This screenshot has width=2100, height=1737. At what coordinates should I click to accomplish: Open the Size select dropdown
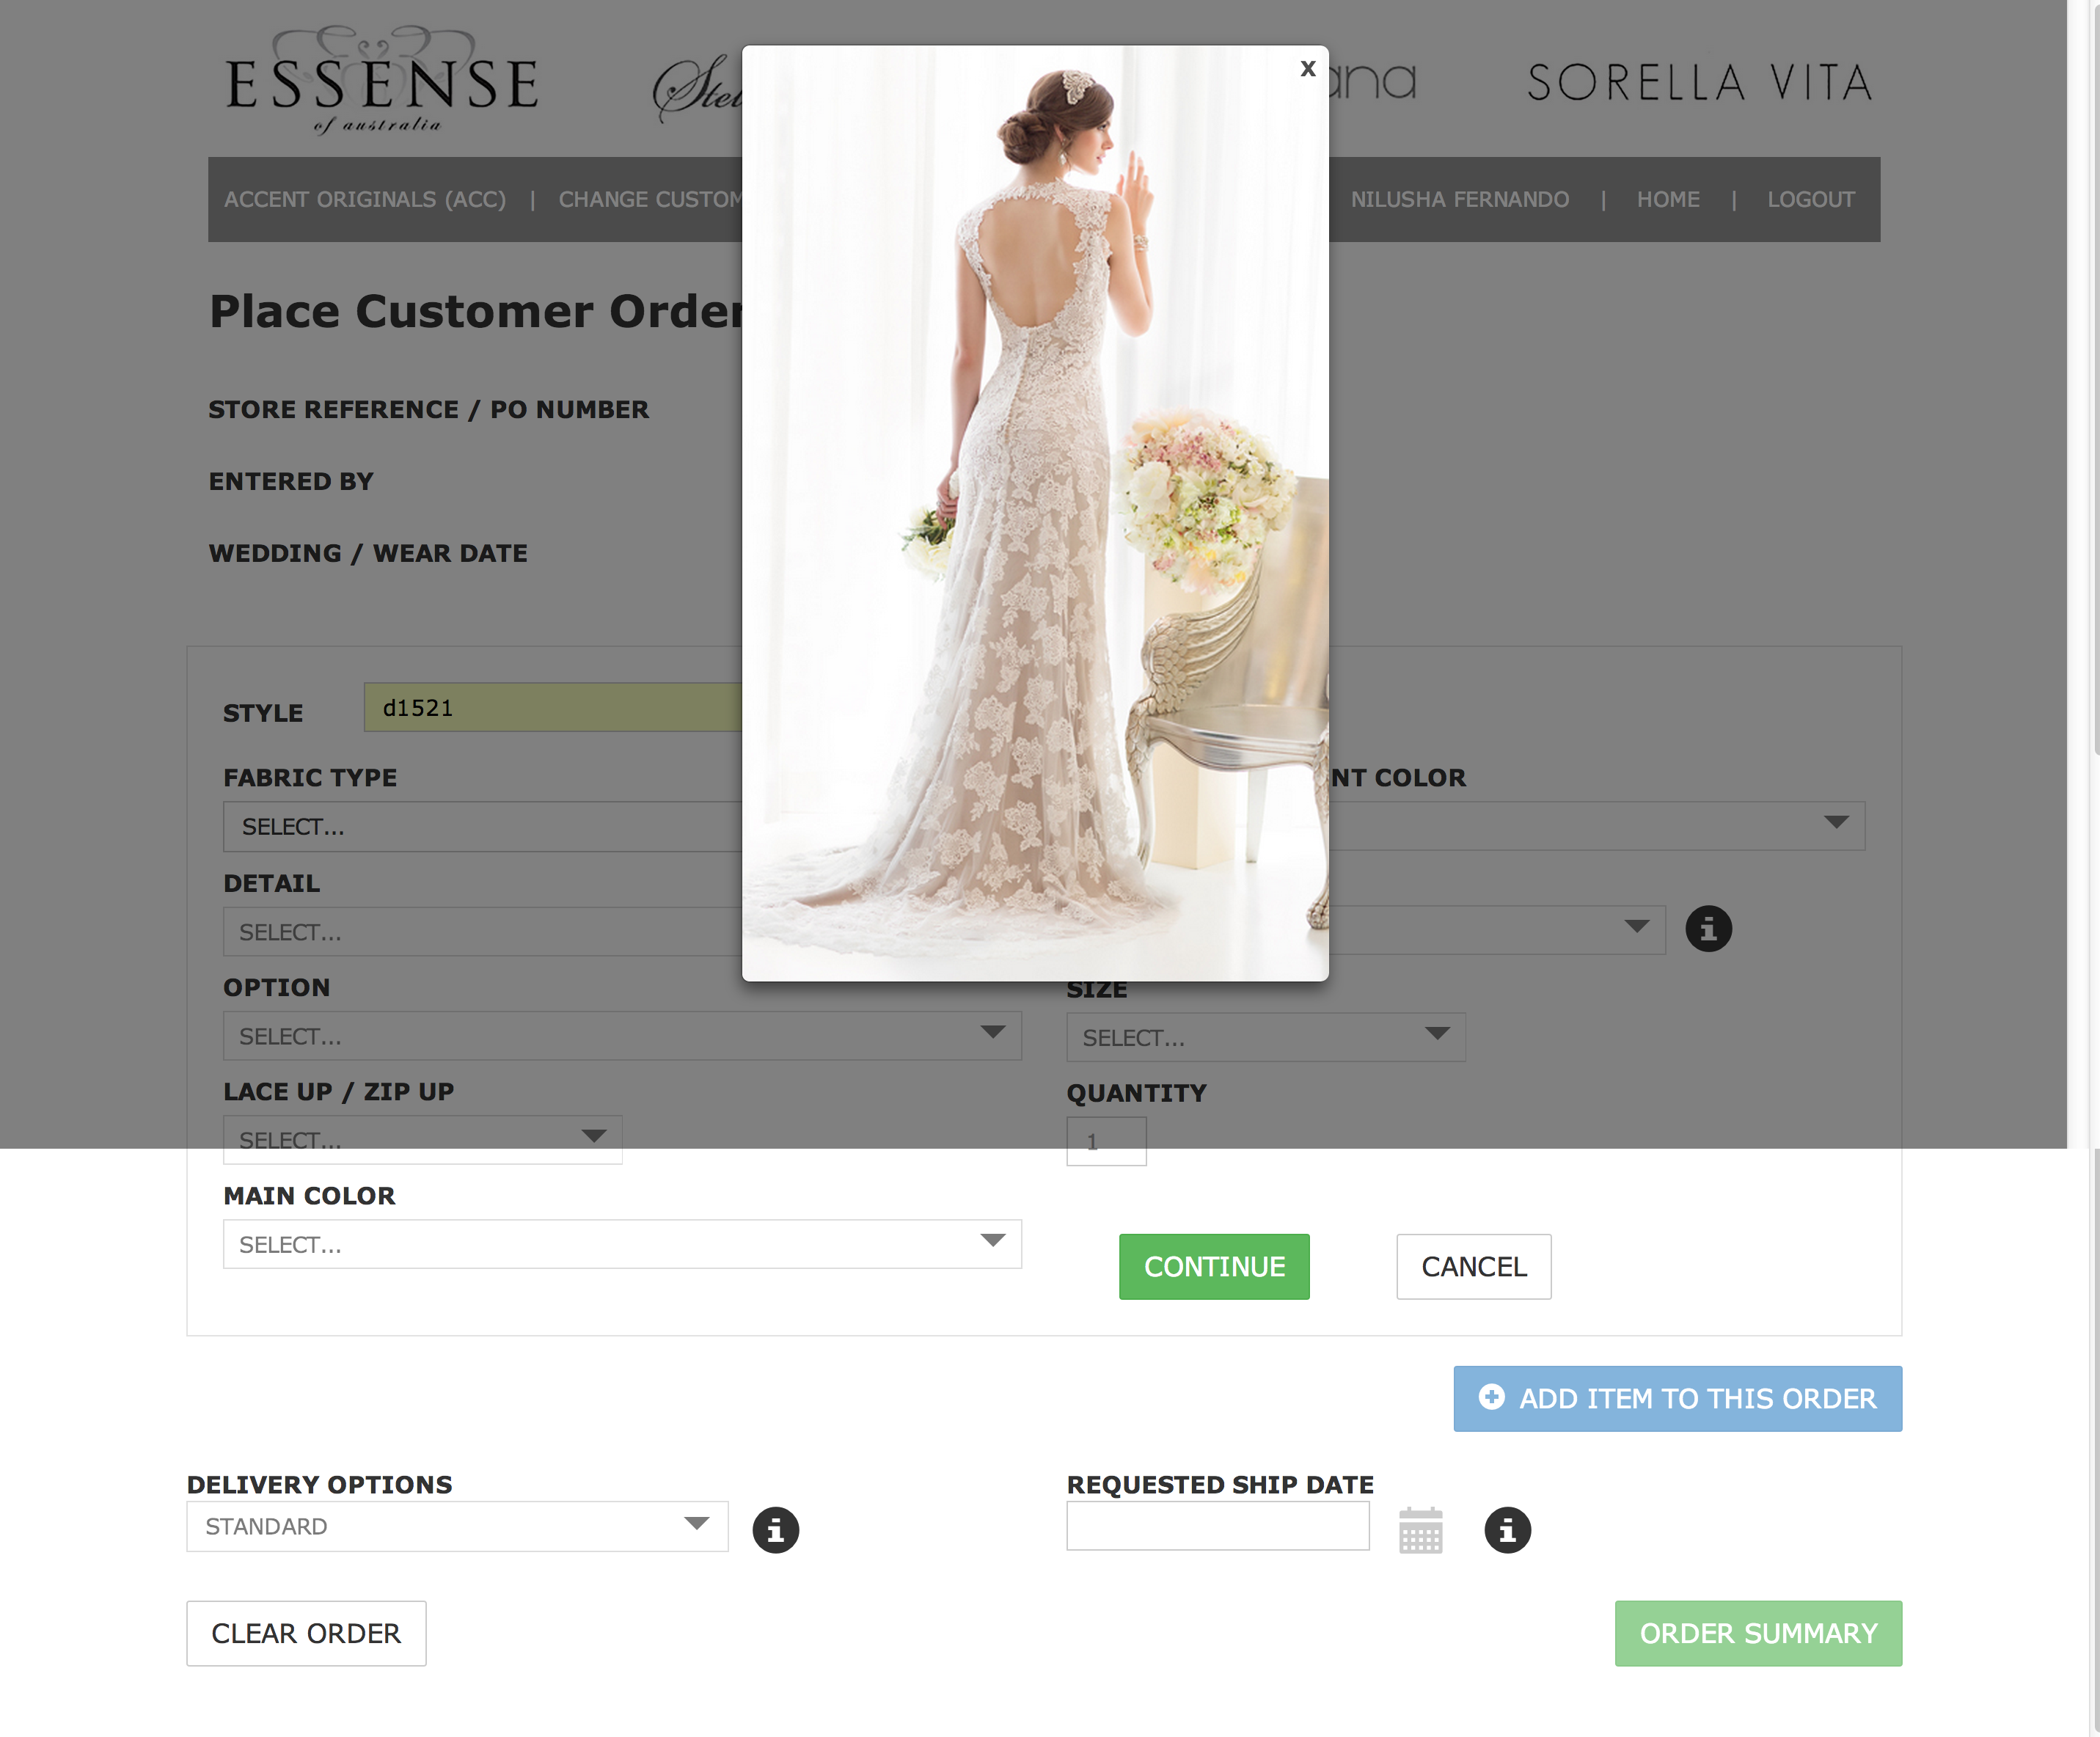tap(1266, 1037)
